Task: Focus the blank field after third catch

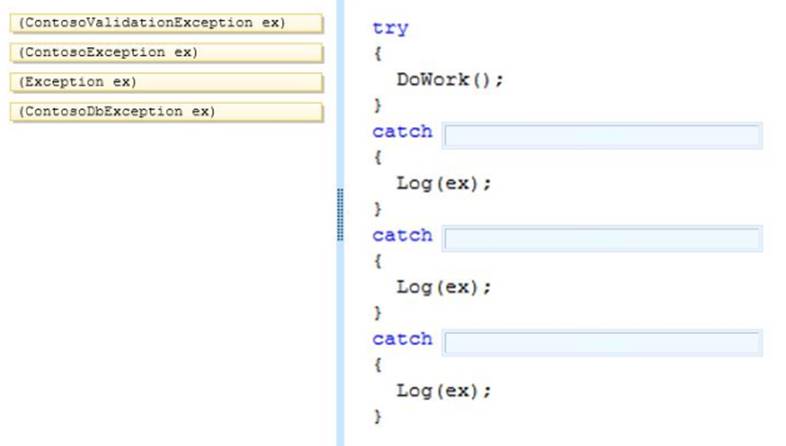Action: pyautogui.click(x=601, y=343)
